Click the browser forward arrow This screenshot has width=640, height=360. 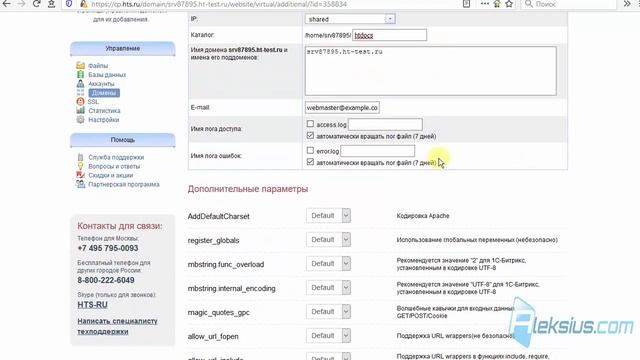21,4
